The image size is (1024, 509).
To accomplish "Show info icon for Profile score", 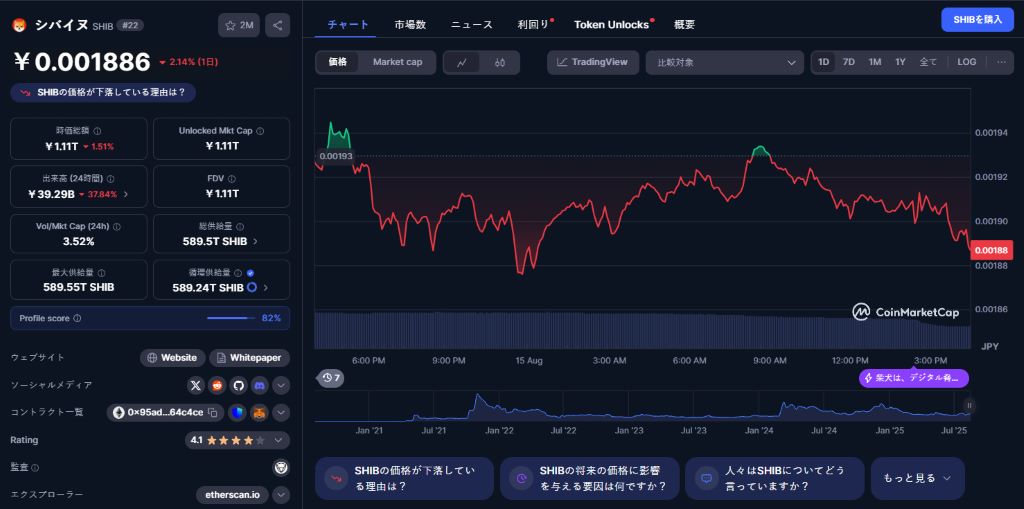I will (77, 318).
